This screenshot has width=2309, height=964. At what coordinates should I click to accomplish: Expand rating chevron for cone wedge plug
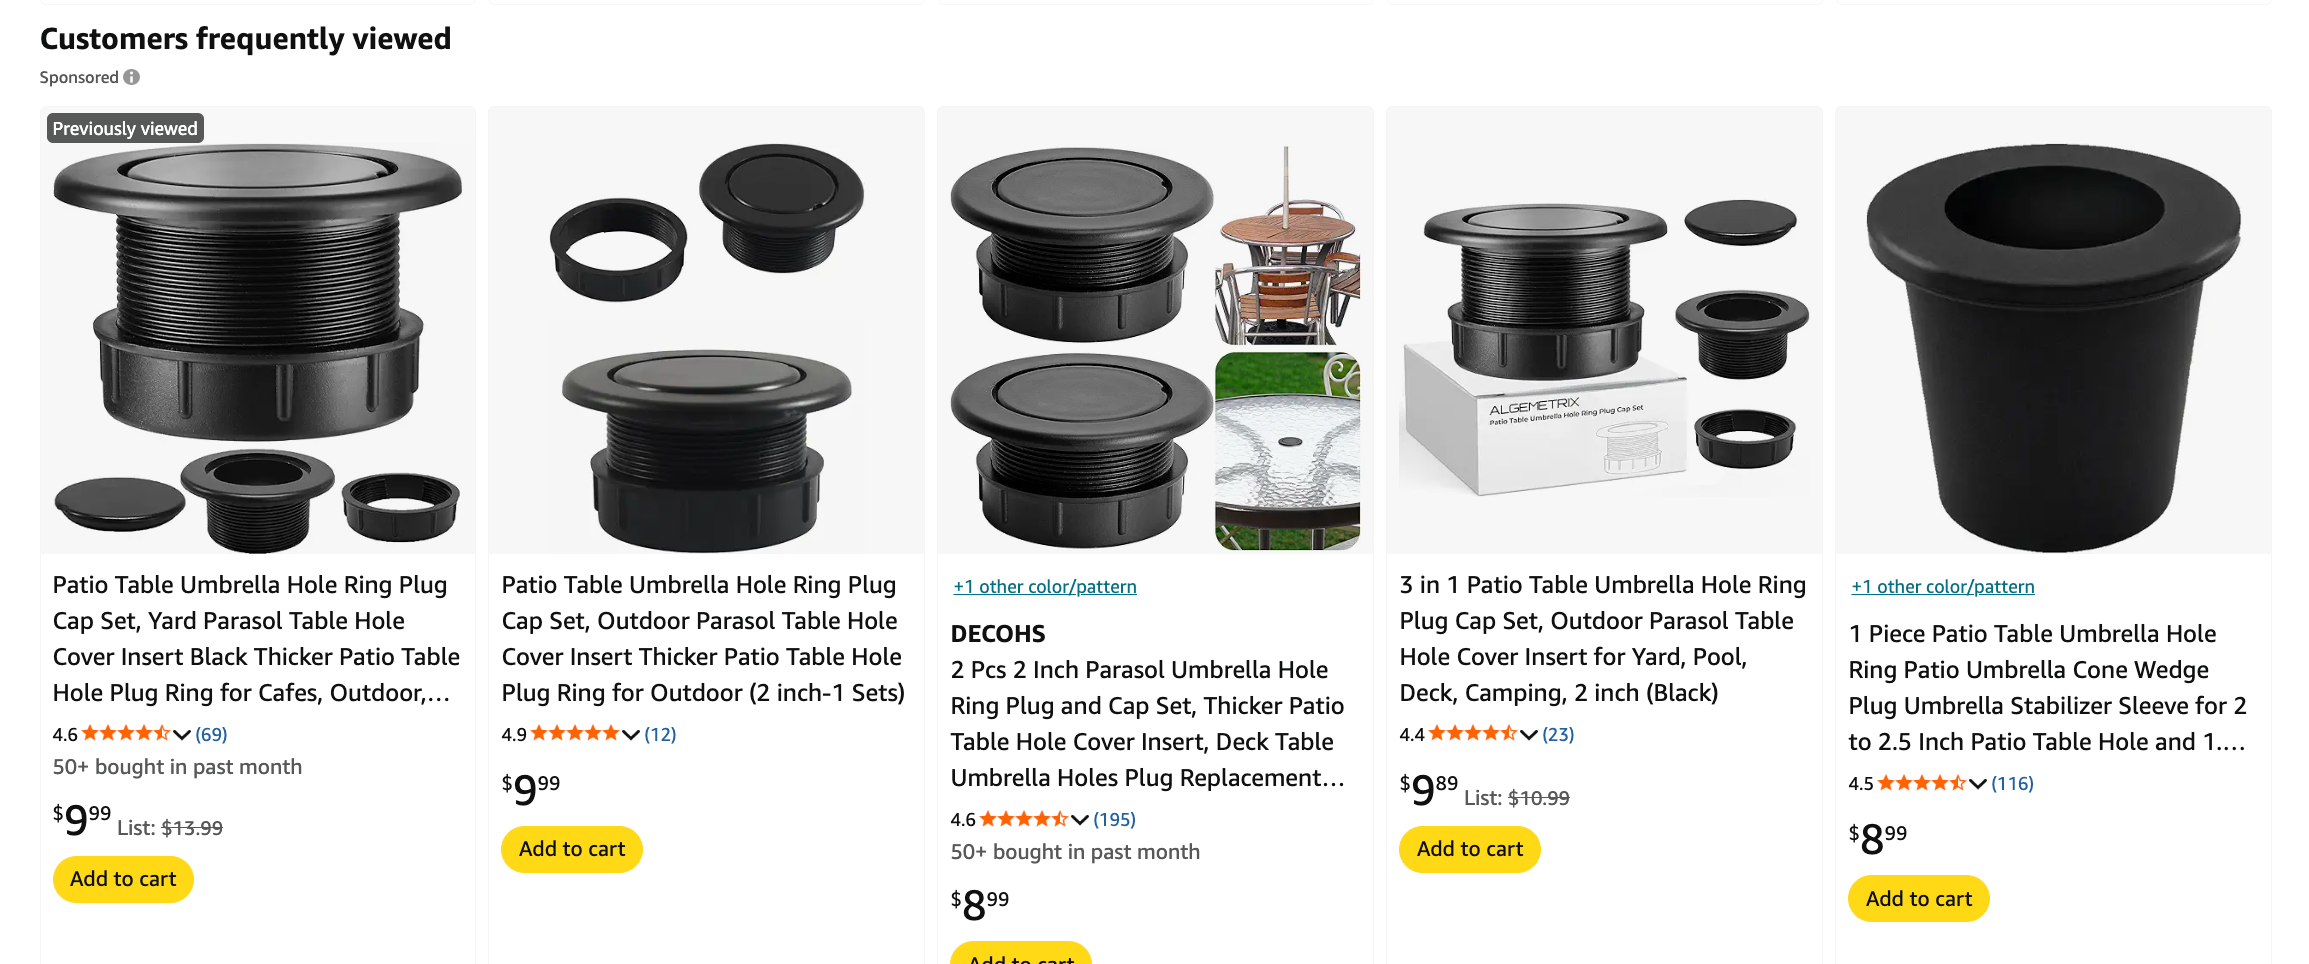[1978, 784]
